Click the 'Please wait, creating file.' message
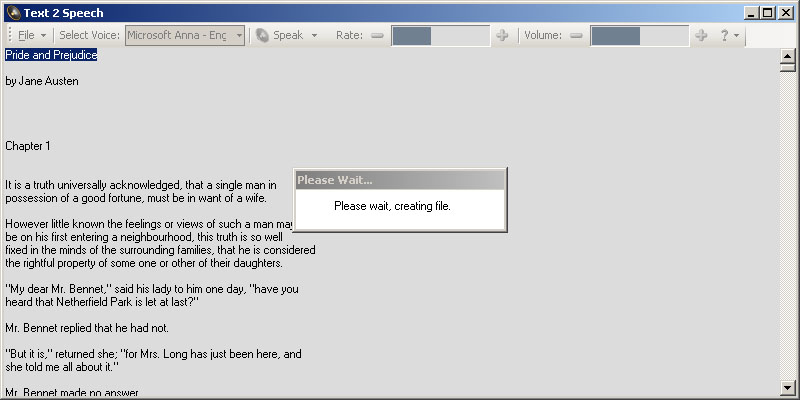The image size is (800, 400). coord(392,206)
